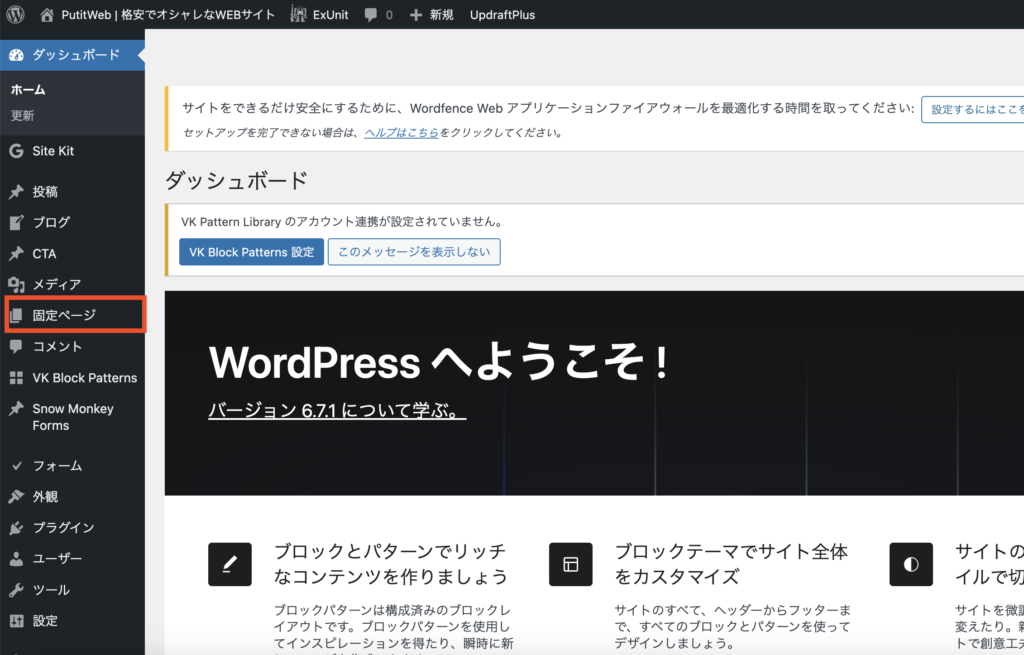
Task: Click the comments bubble icon in admin bar
Action: tap(371, 15)
